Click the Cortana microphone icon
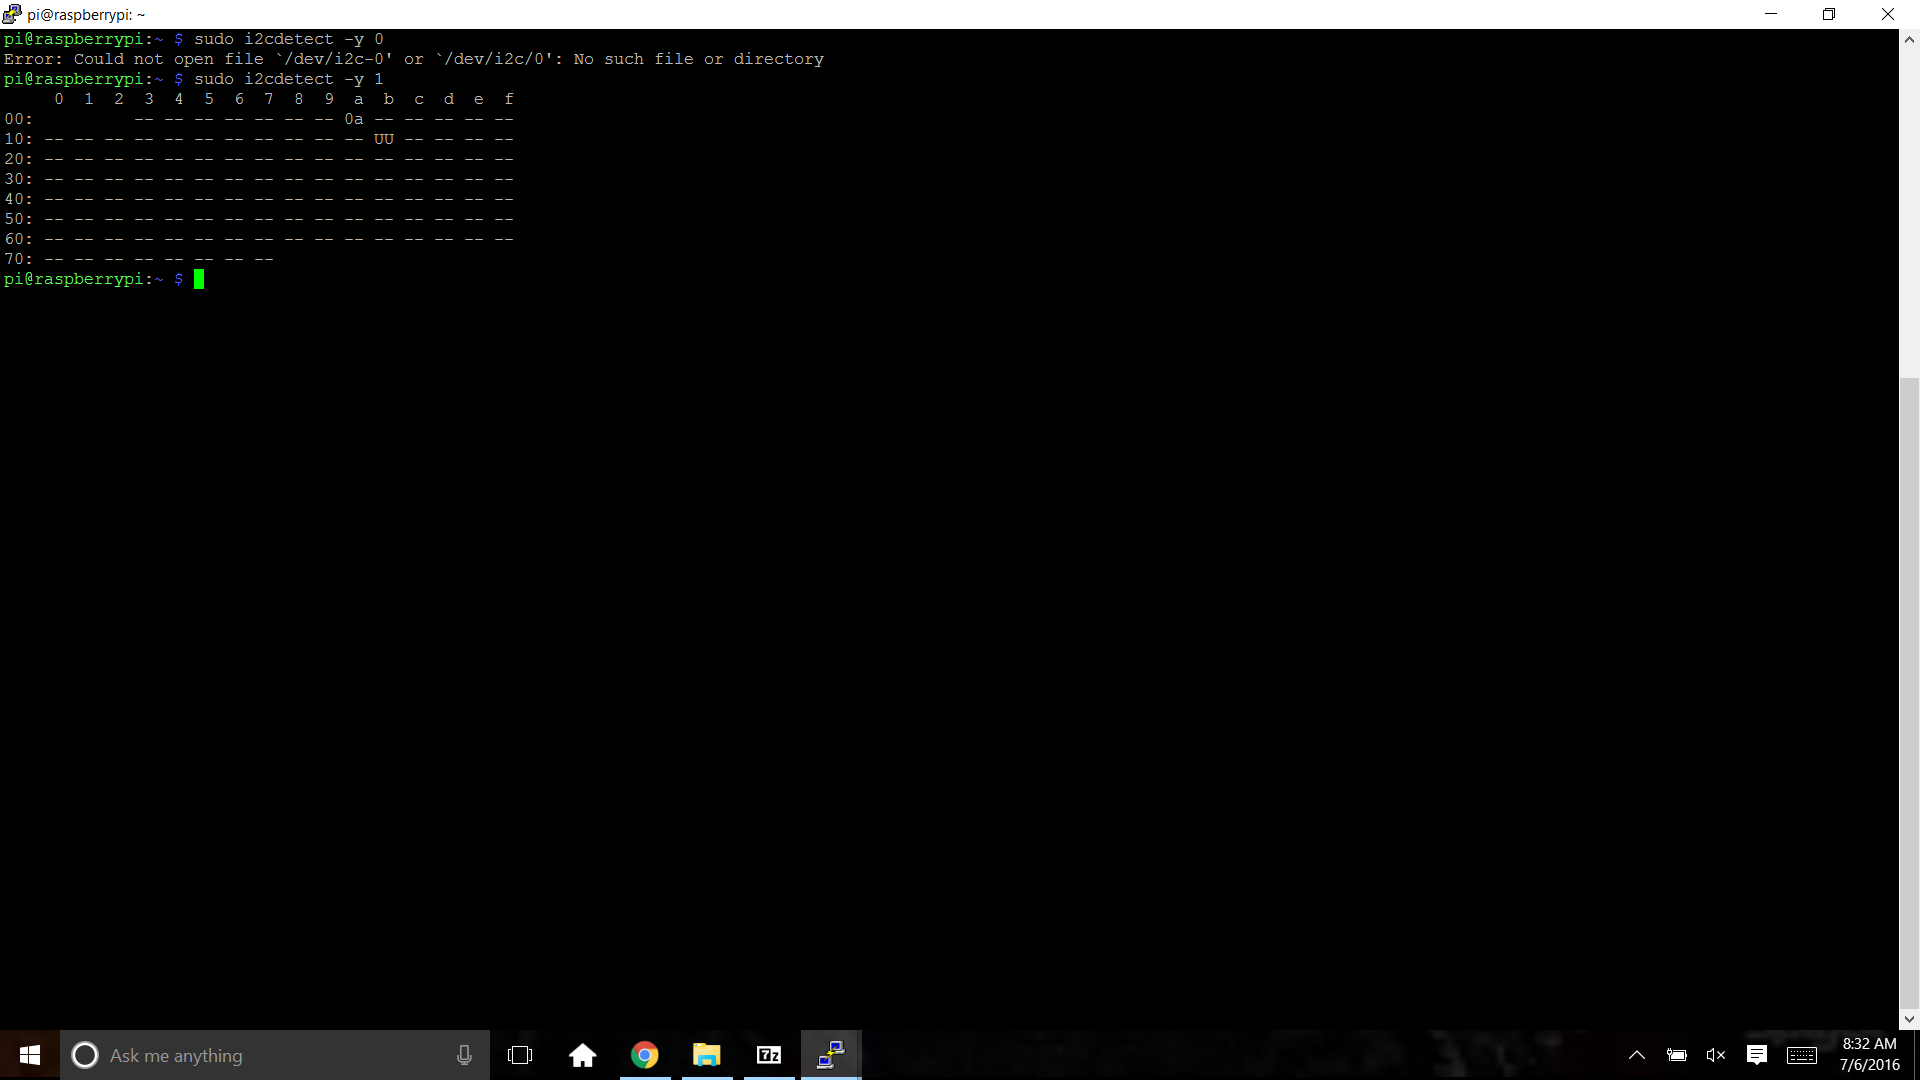The image size is (1920, 1080). (x=464, y=1055)
